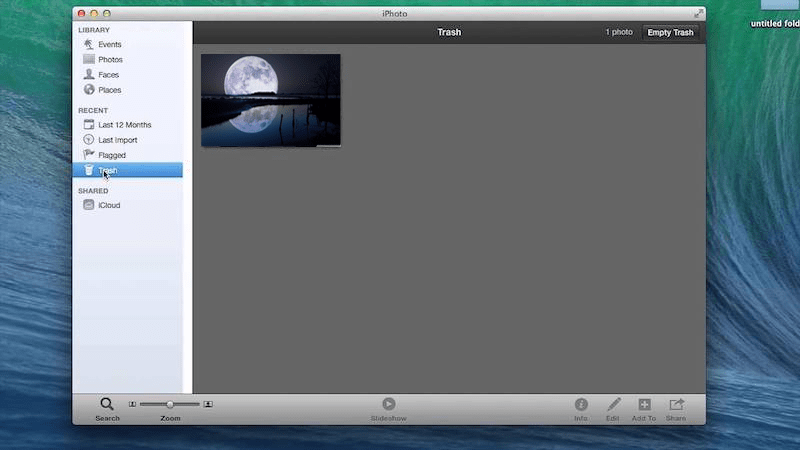Click the Last Import clock icon
This screenshot has width=800, height=450.
tap(88, 139)
